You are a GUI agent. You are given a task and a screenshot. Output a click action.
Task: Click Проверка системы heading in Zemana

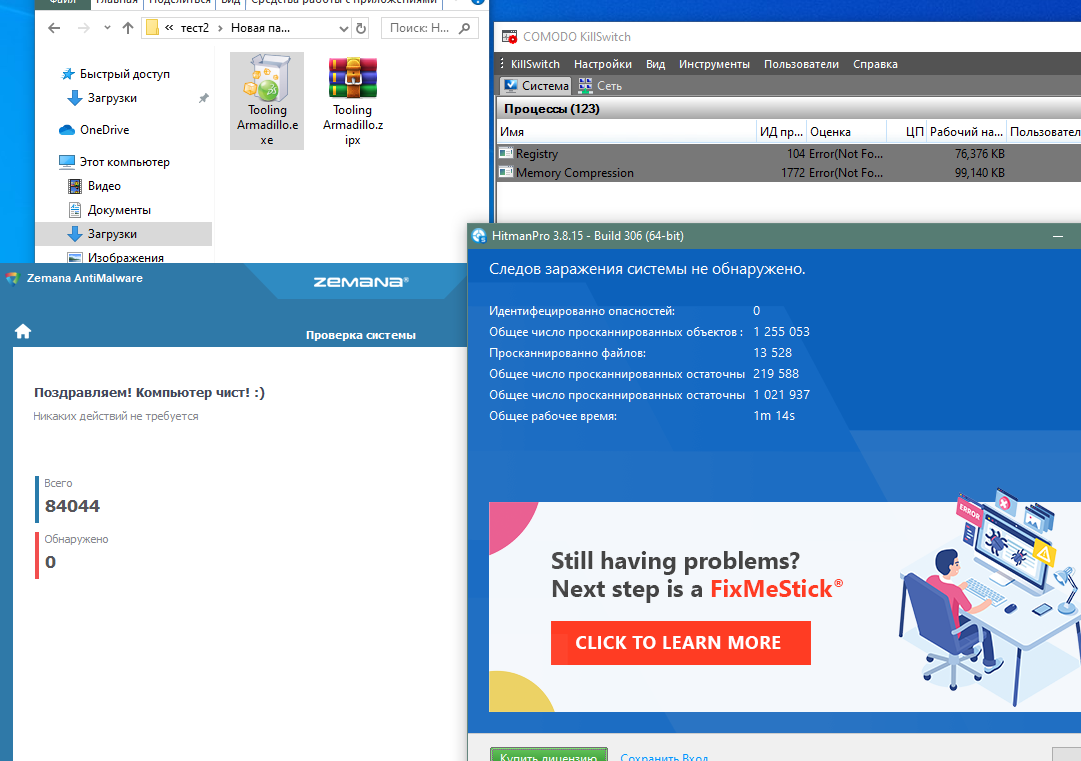361,336
